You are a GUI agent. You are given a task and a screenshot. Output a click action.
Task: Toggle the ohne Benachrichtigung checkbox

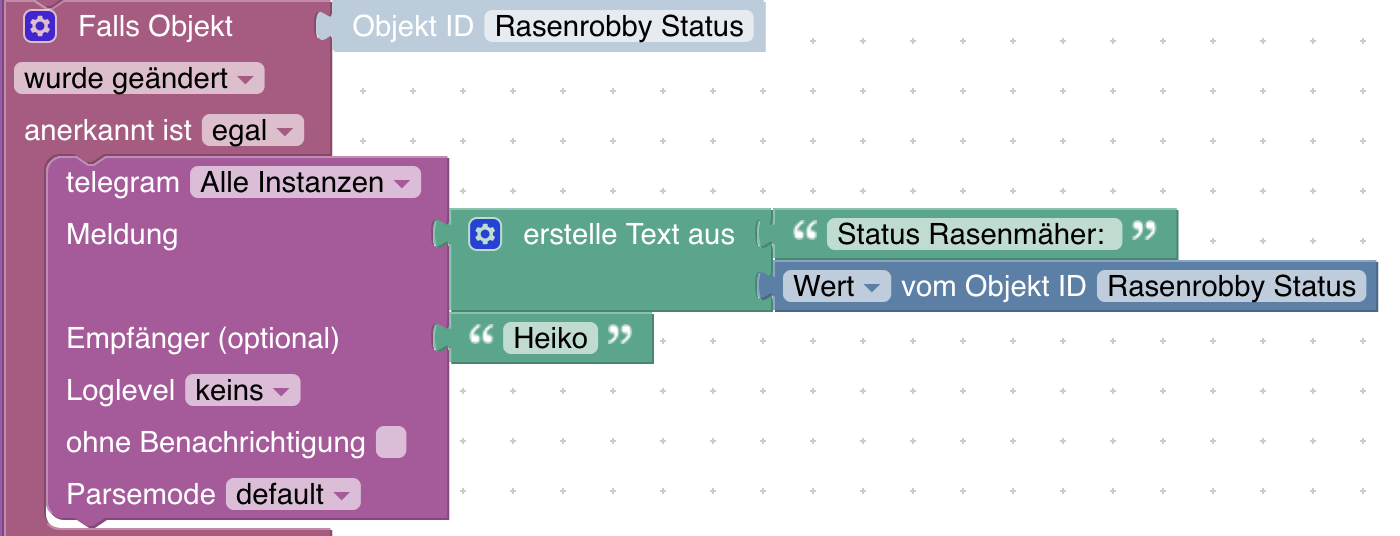pyautogui.click(x=391, y=442)
